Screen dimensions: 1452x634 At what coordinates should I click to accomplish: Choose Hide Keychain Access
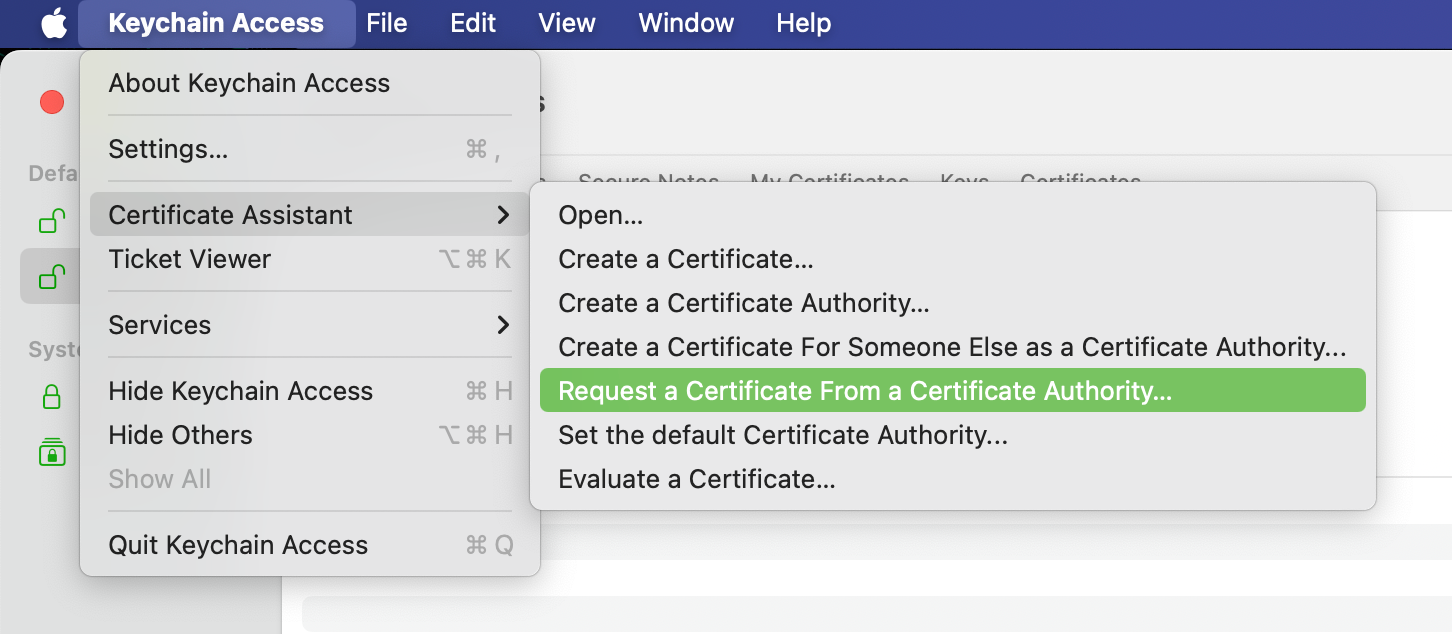(310, 391)
